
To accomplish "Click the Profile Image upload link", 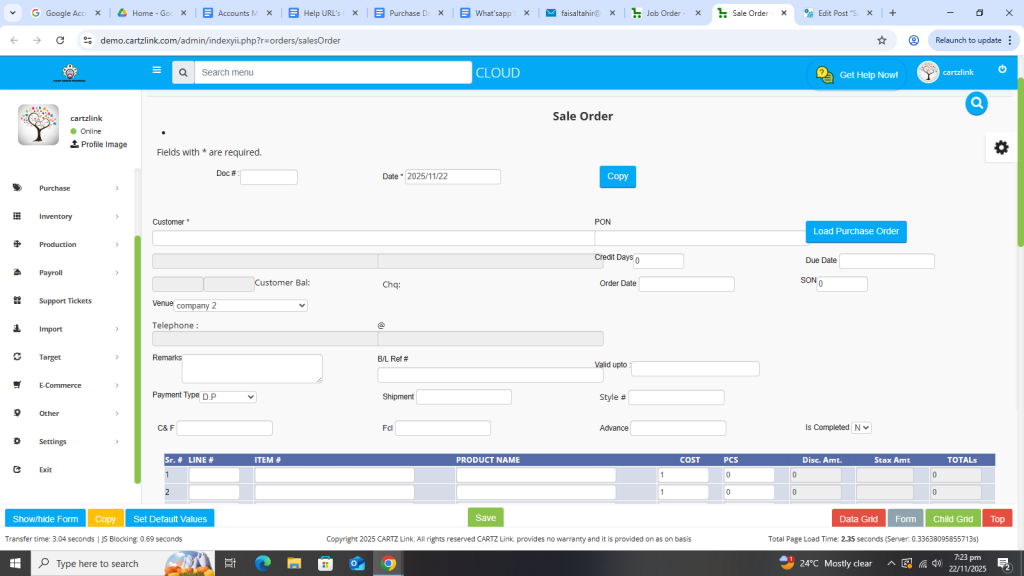I will pyautogui.click(x=99, y=145).
